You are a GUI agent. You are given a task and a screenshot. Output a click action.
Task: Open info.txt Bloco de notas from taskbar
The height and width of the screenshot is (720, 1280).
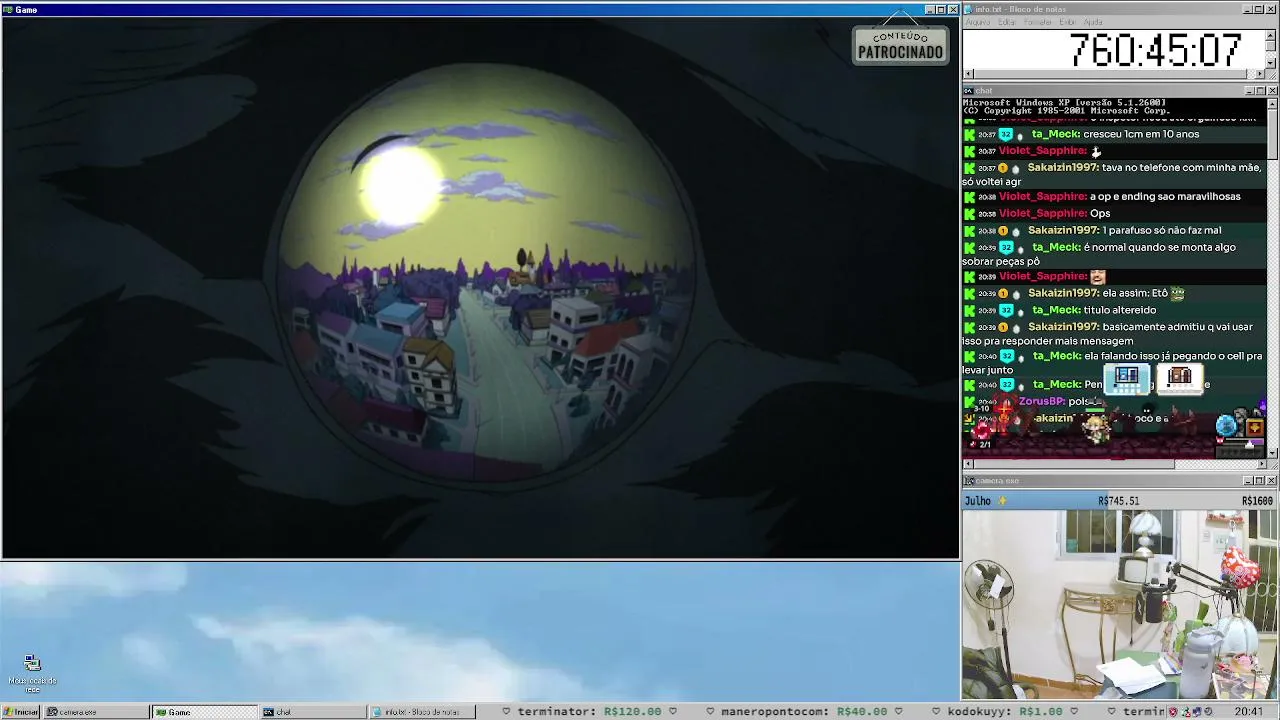[423, 712]
